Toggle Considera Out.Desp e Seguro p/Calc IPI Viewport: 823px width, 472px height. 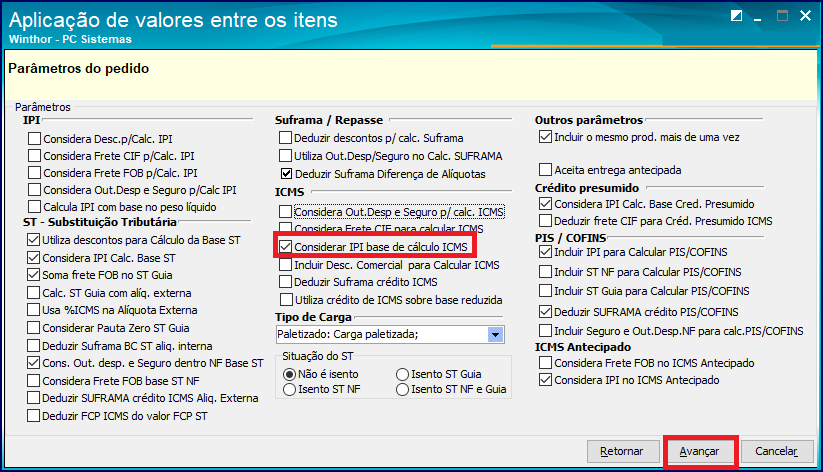35,190
